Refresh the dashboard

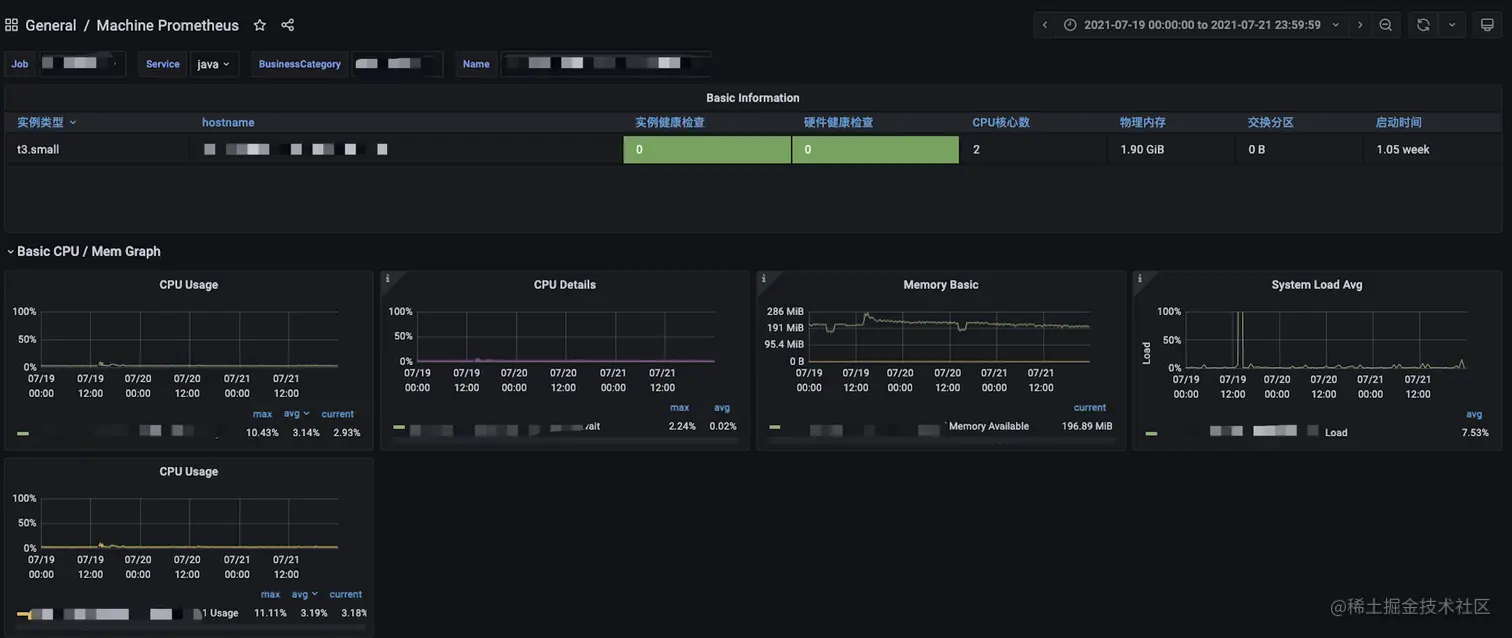1423,25
